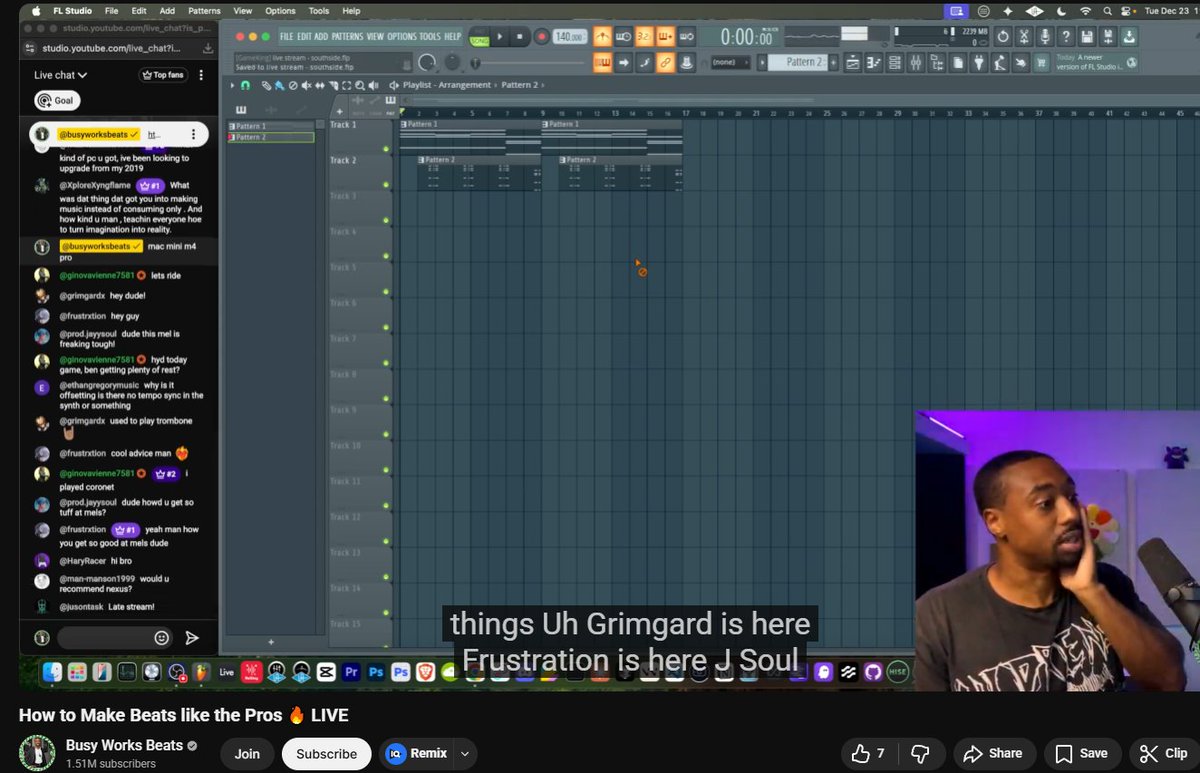The height and width of the screenshot is (773, 1200).
Task: Open the mixer view icon
Action: pyautogui.click(x=916, y=62)
